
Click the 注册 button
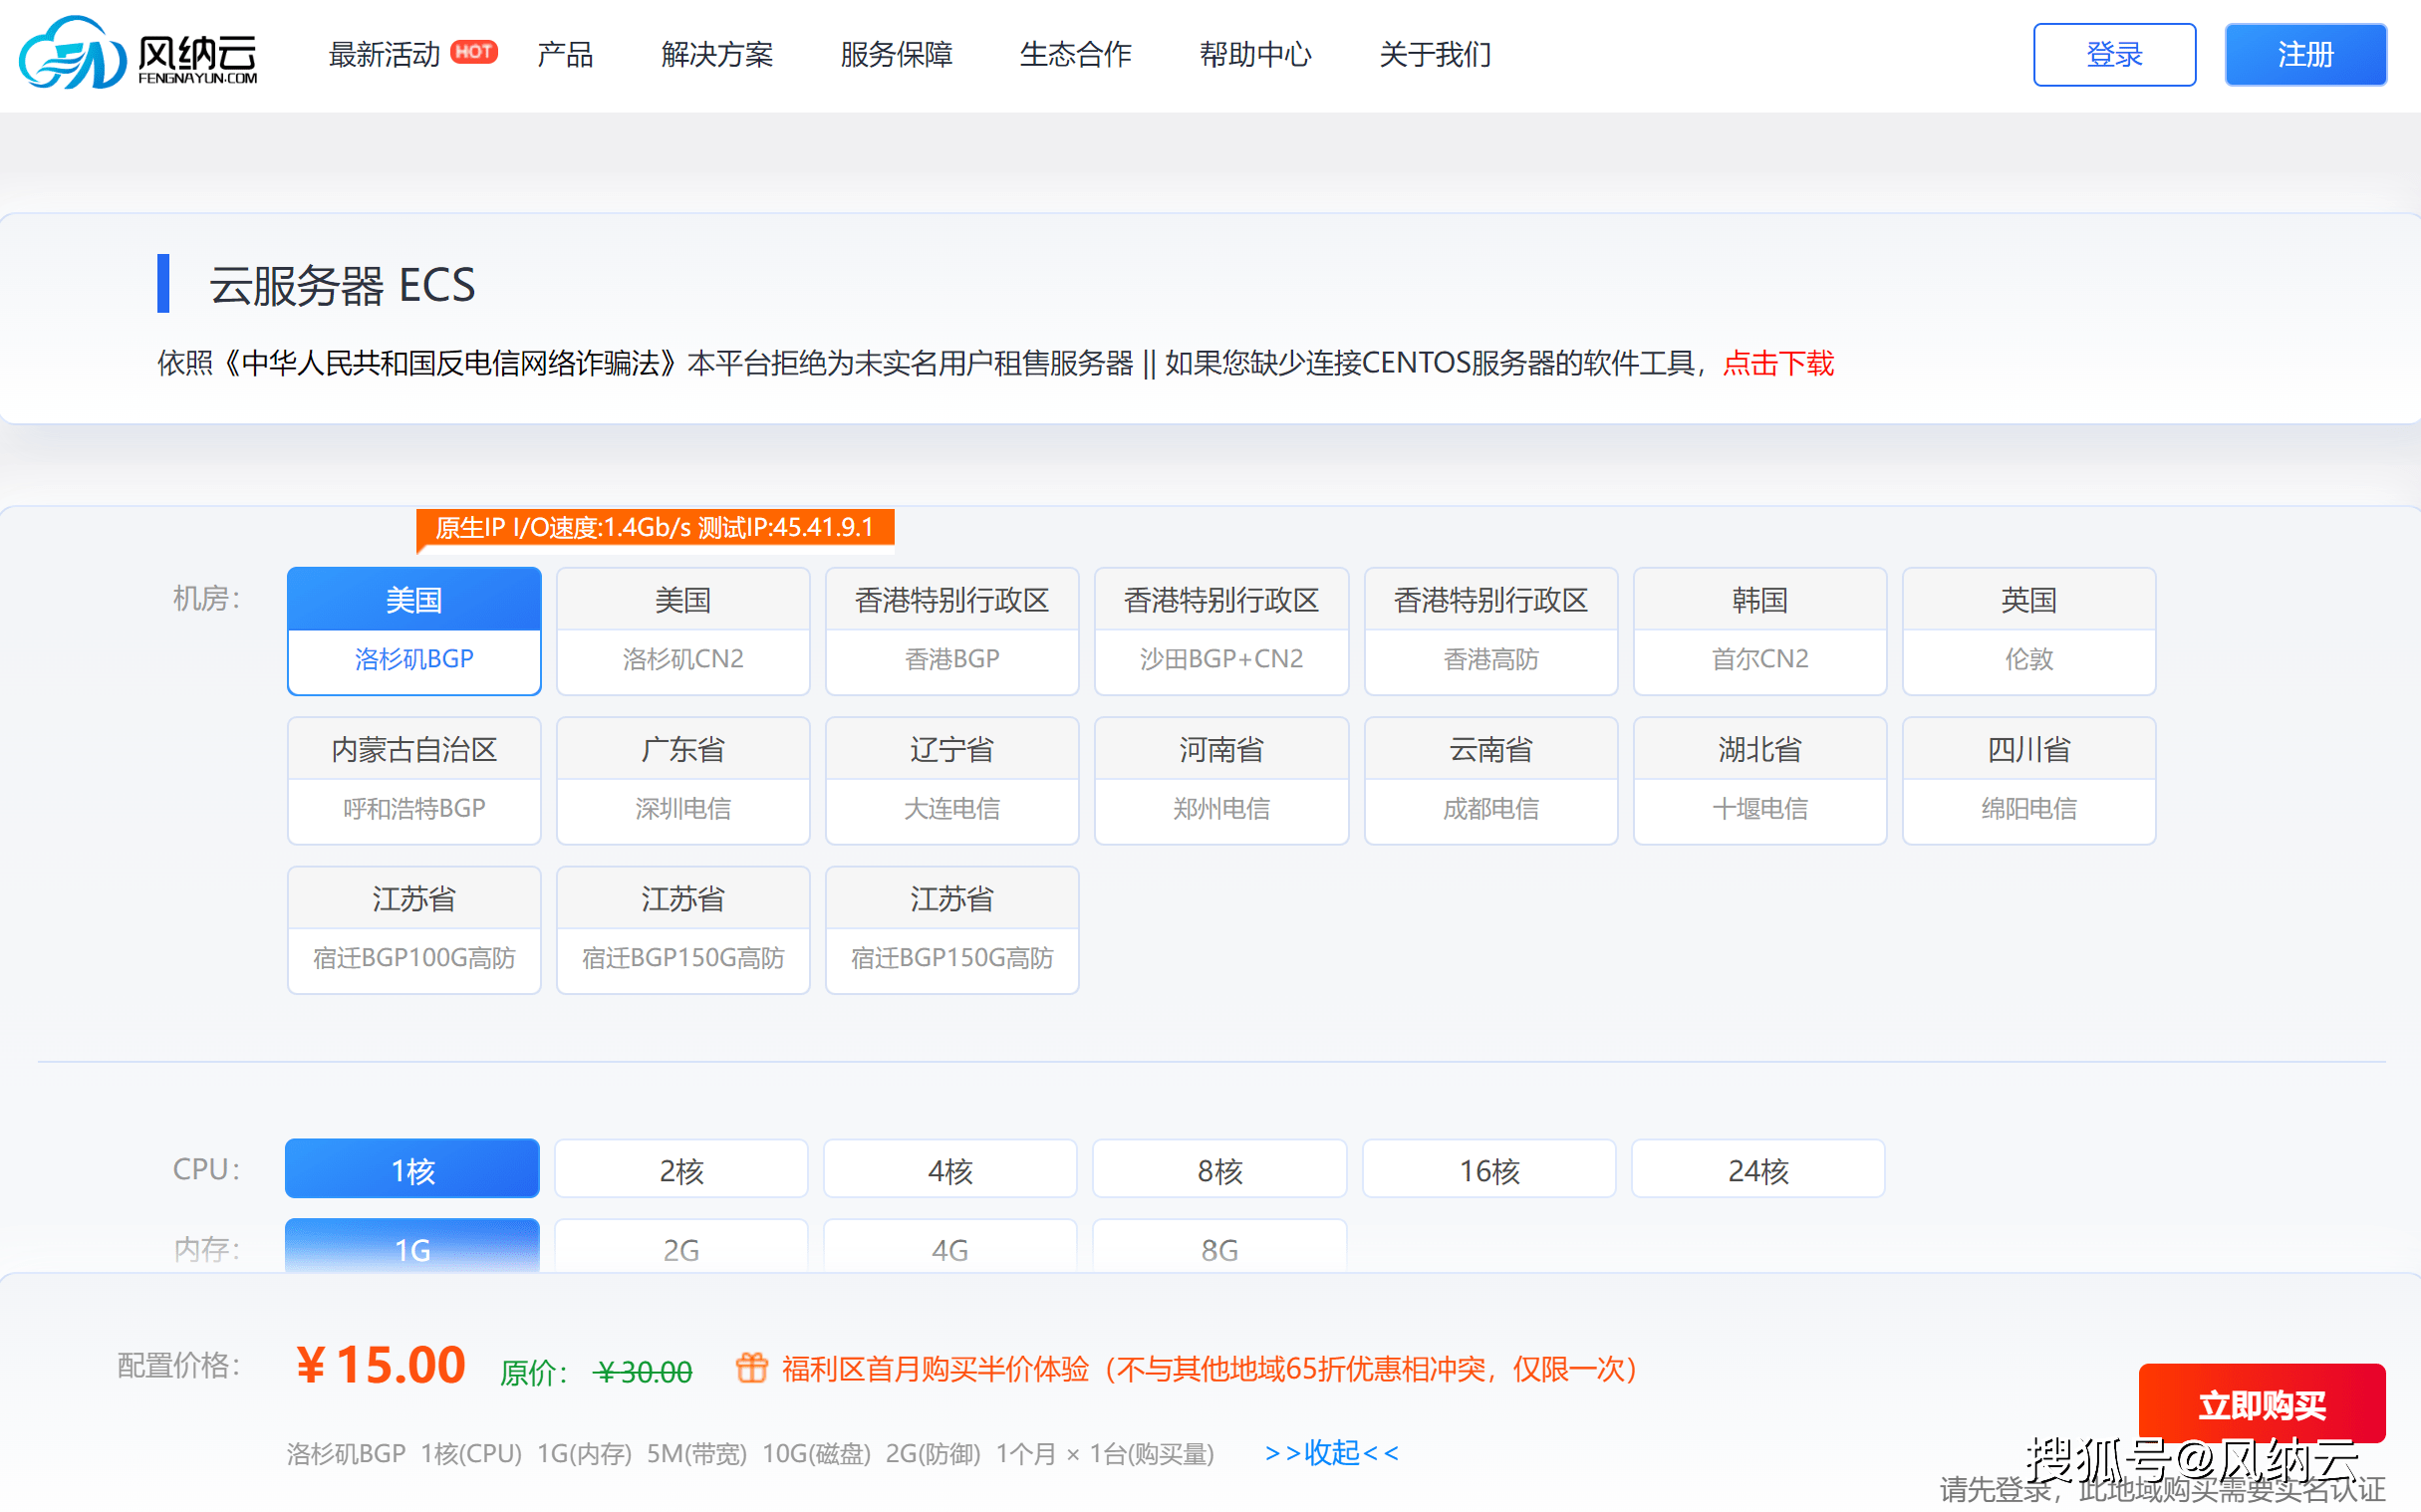(x=2305, y=54)
